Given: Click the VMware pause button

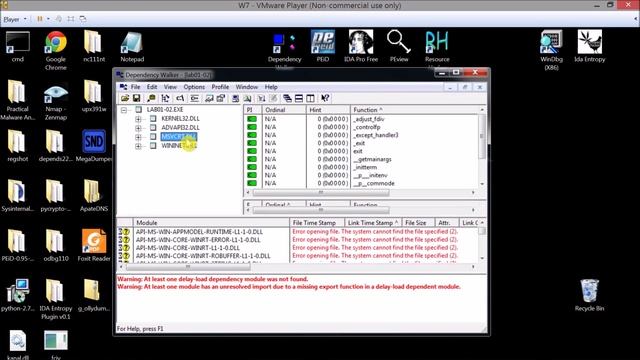Looking at the screenshot, I should [x=40, y=19].
